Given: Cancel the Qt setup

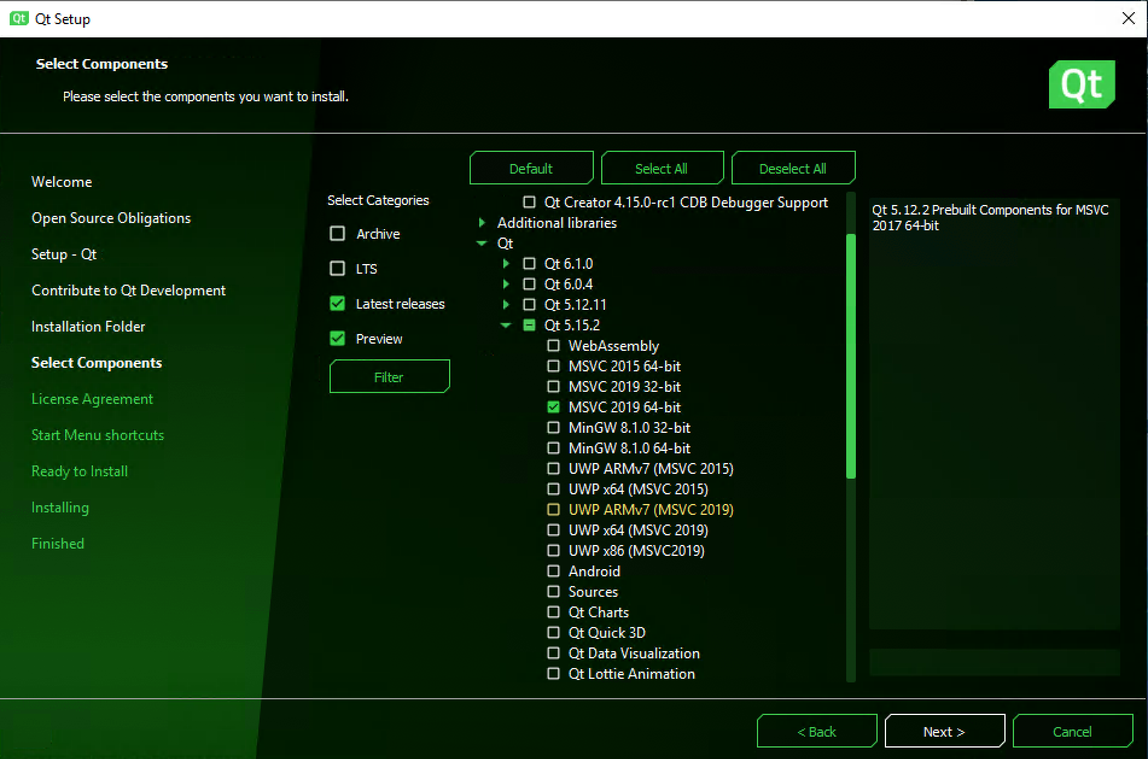Looking at the screenshot, I should click(1073, 731).
